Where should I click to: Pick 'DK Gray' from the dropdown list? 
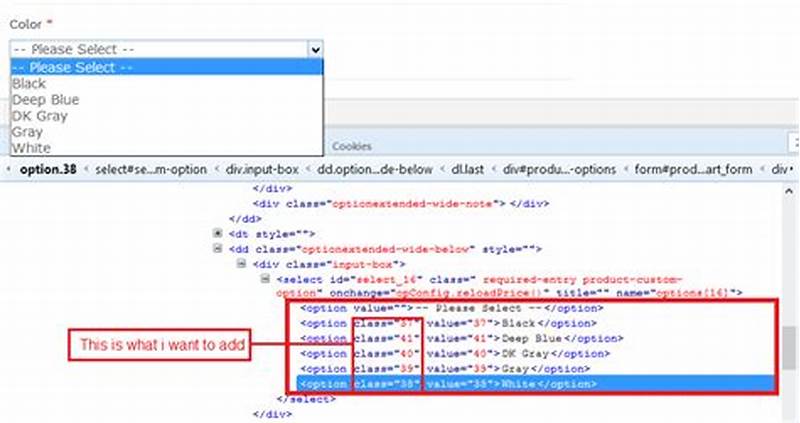pyautogui.click(x=167, y=116)
